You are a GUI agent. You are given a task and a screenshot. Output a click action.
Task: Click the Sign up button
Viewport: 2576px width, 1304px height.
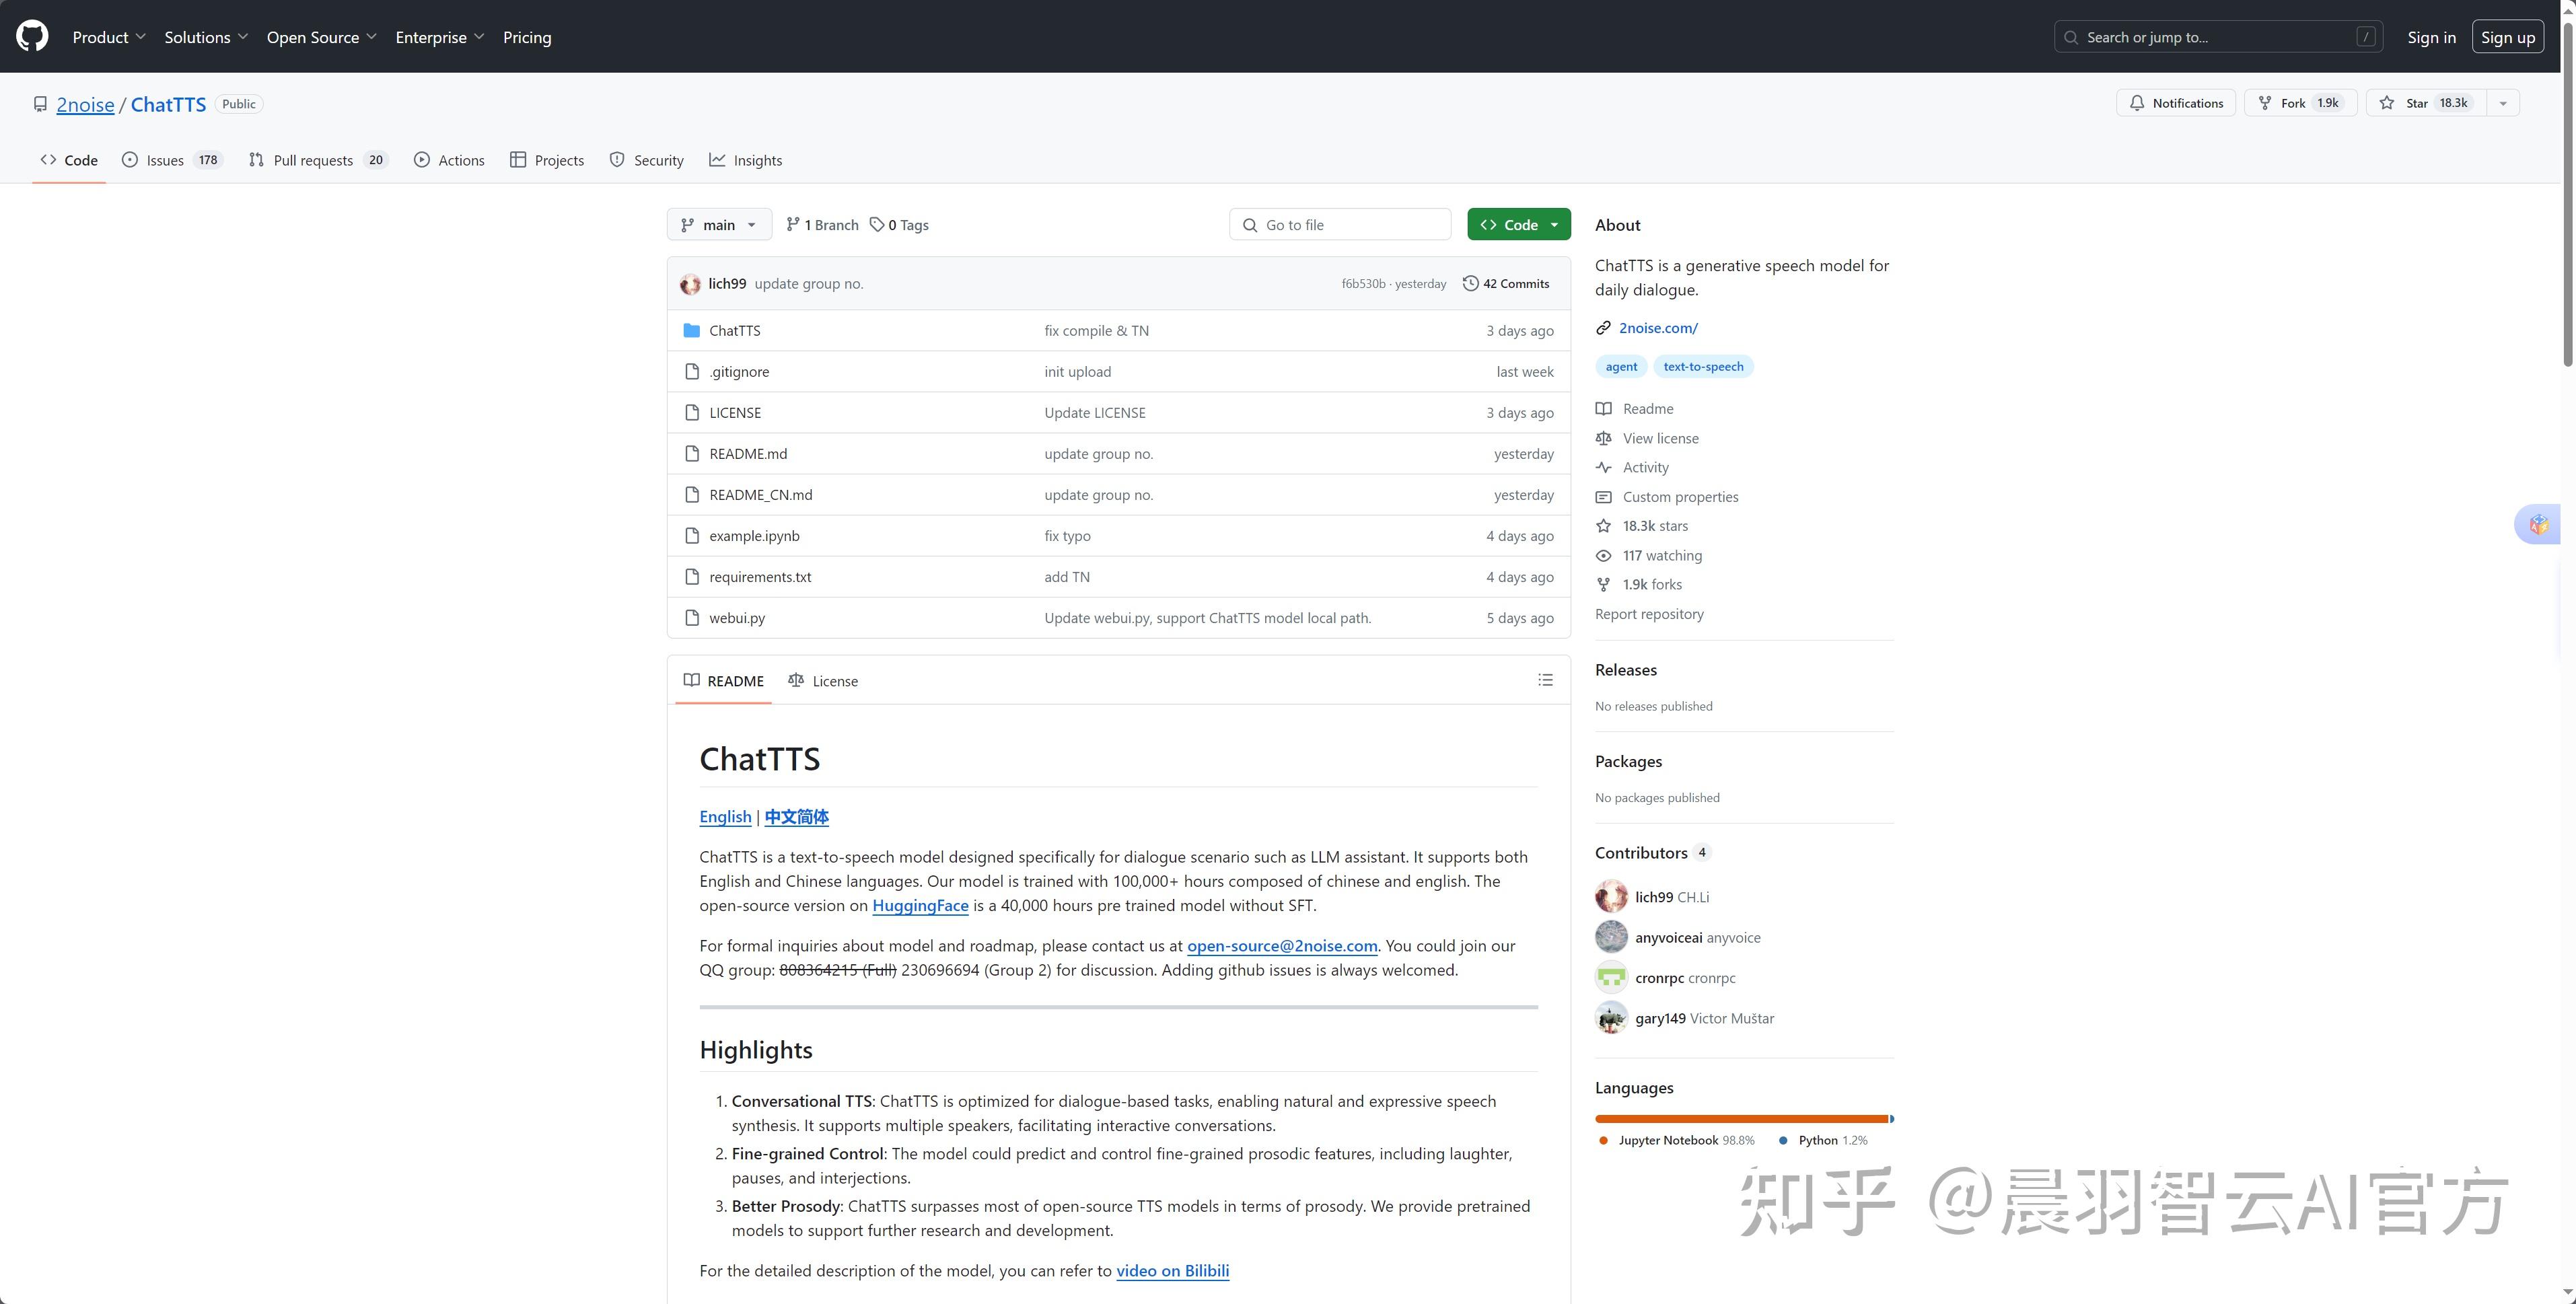click(2507, 37)
